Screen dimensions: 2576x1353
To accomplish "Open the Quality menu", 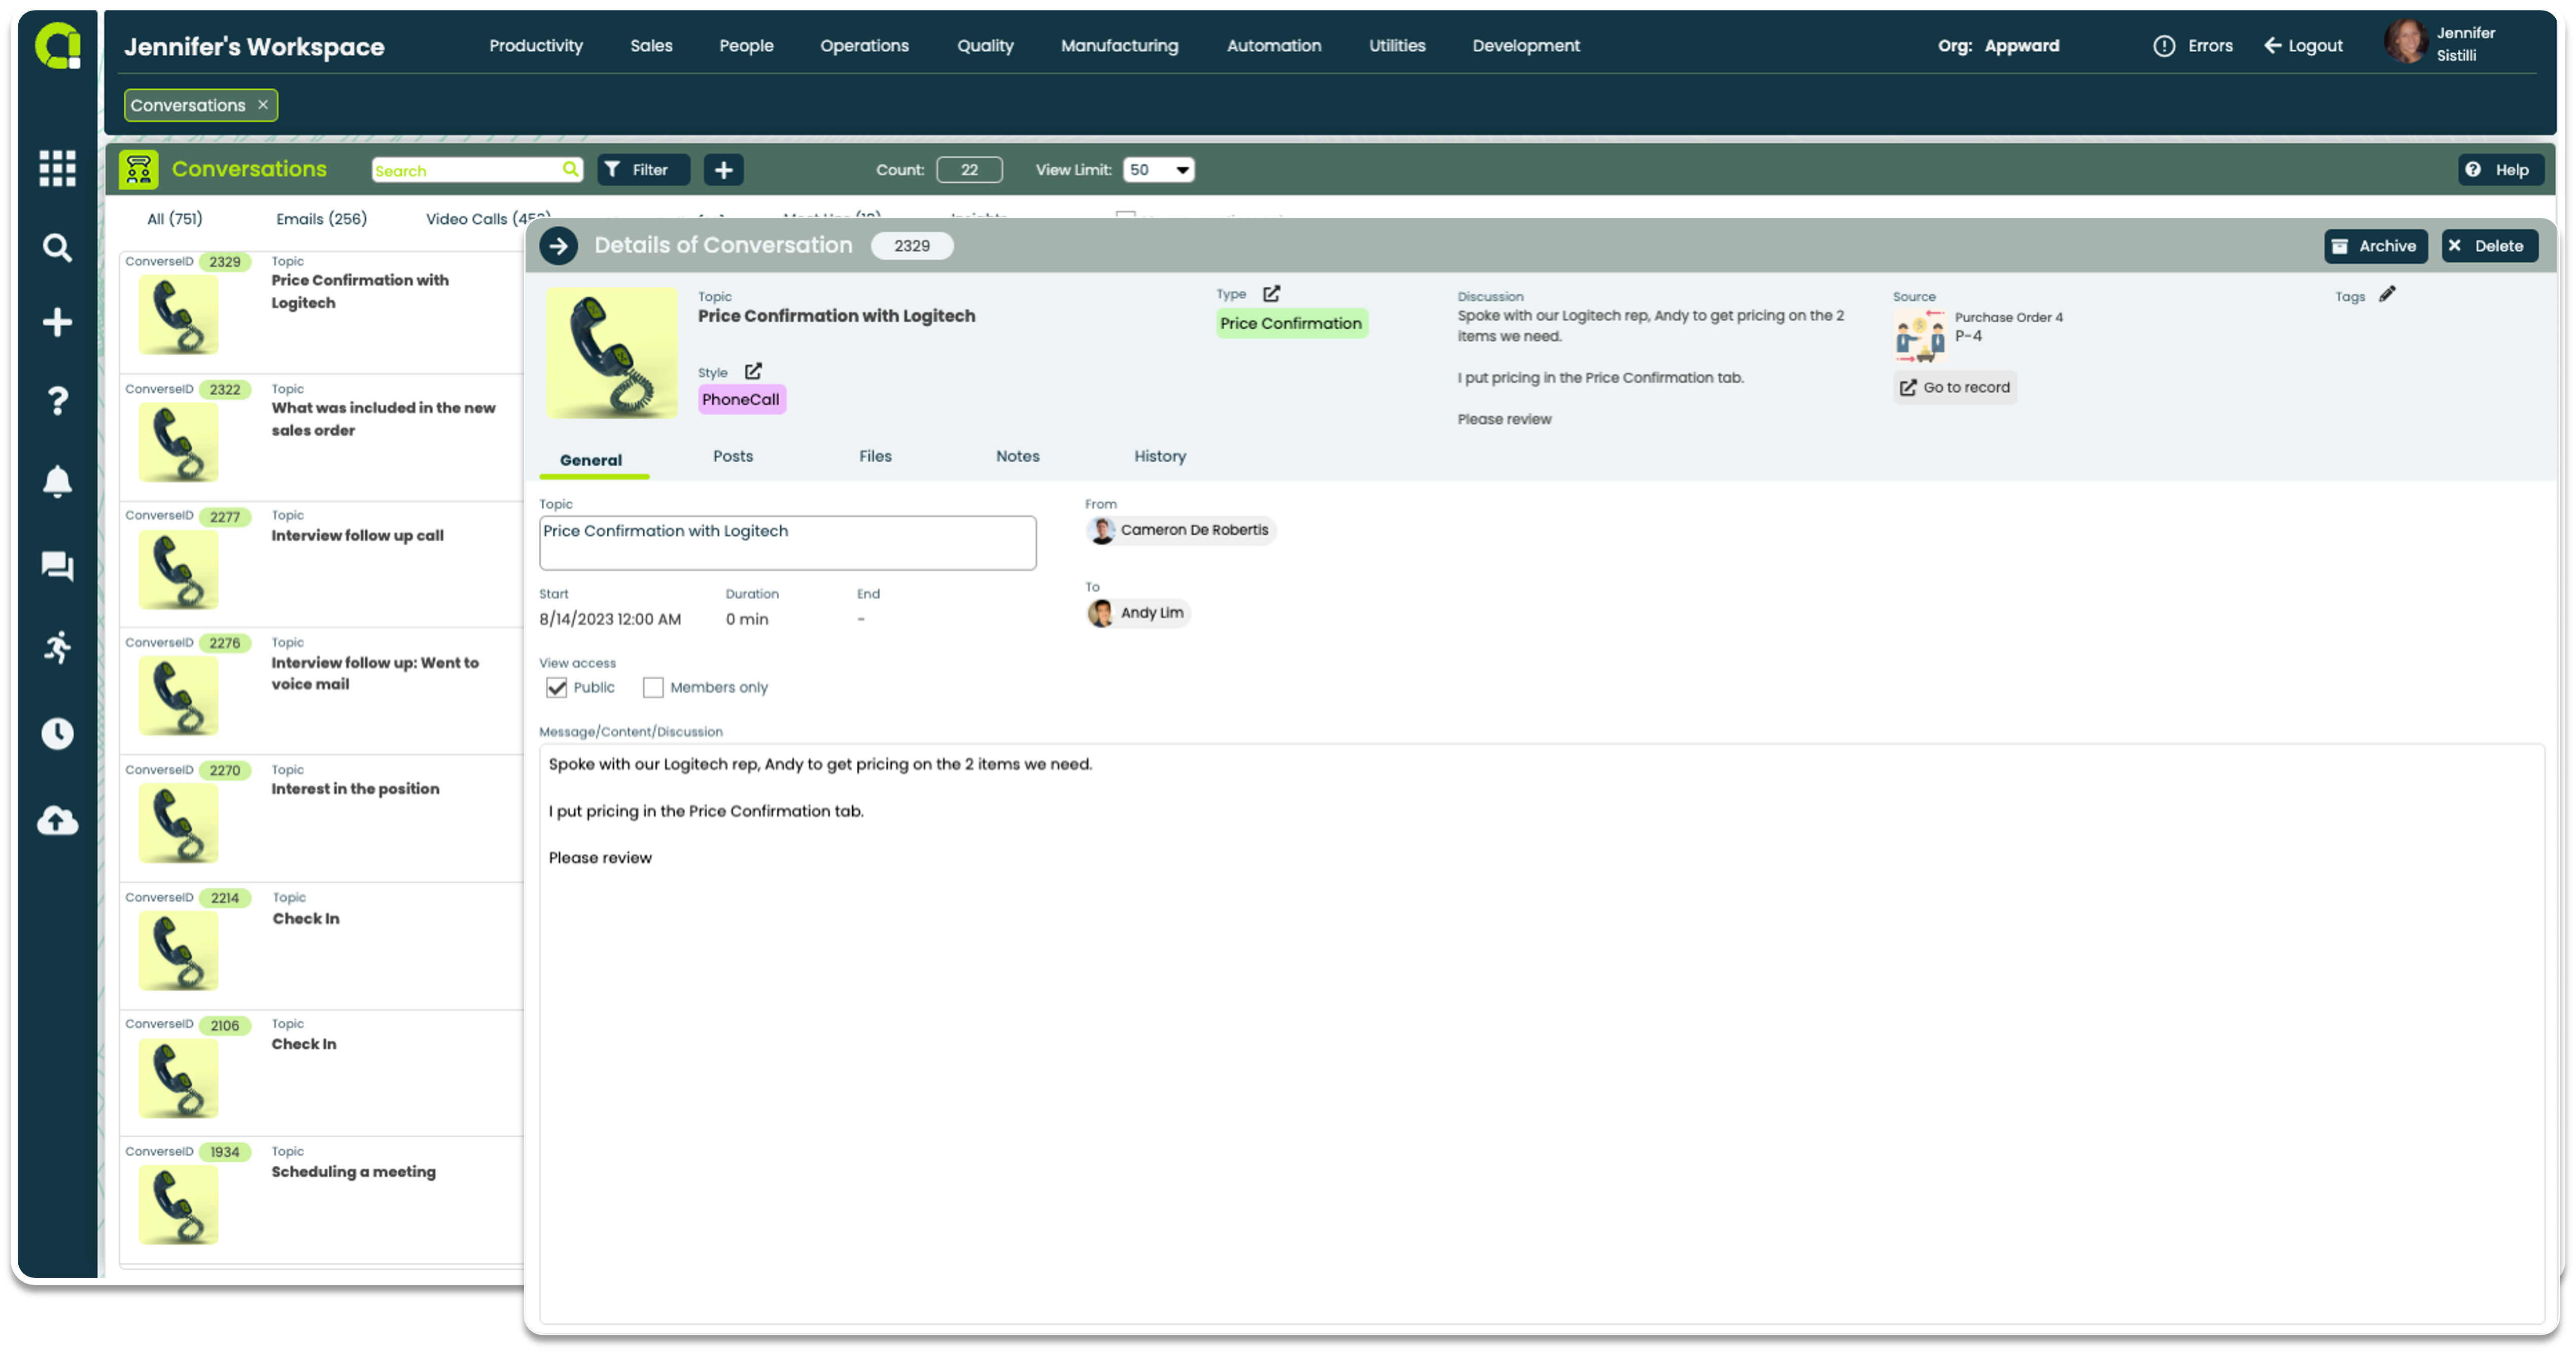I will click(x=985, y=45).
